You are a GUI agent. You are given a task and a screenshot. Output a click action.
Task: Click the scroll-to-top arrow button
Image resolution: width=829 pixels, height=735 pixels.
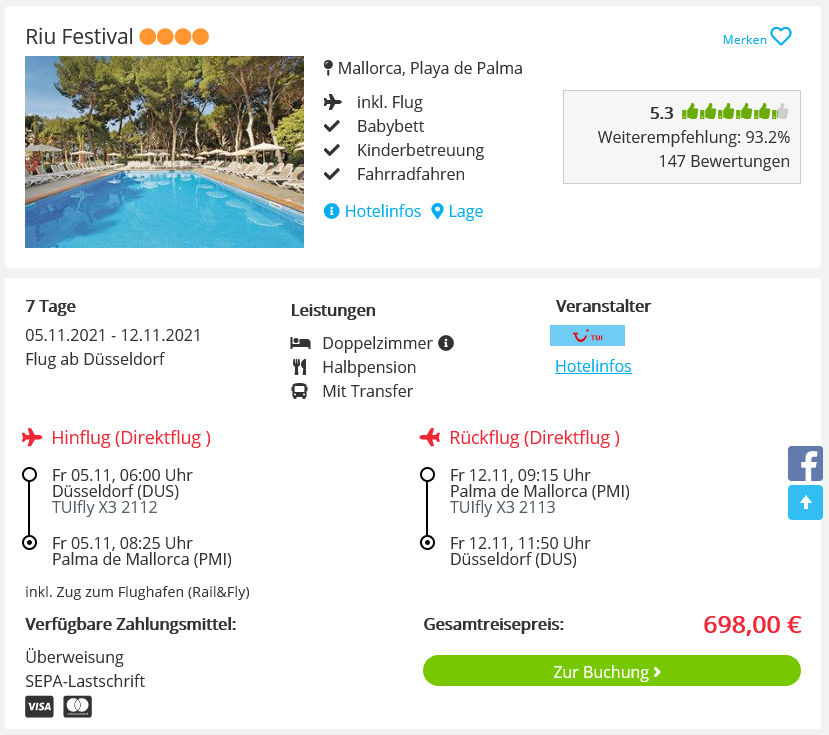pyautogui.click(x=805, y=503)
